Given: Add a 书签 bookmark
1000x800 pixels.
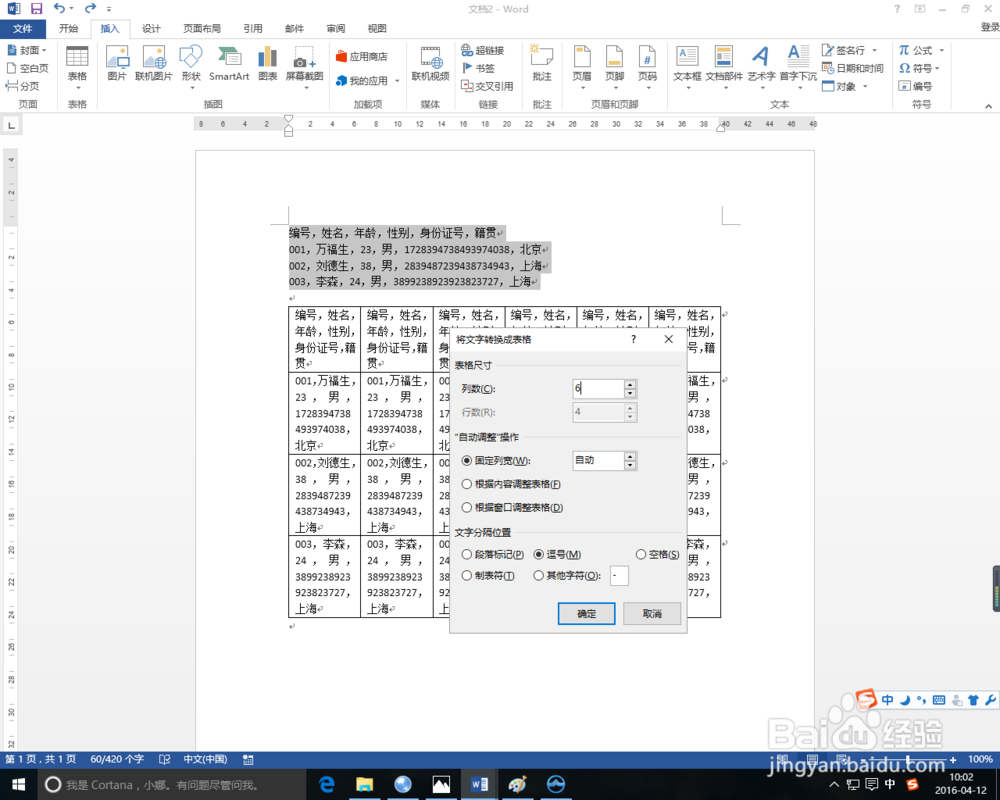Looking at the screenshot, I should click(478, 68).
